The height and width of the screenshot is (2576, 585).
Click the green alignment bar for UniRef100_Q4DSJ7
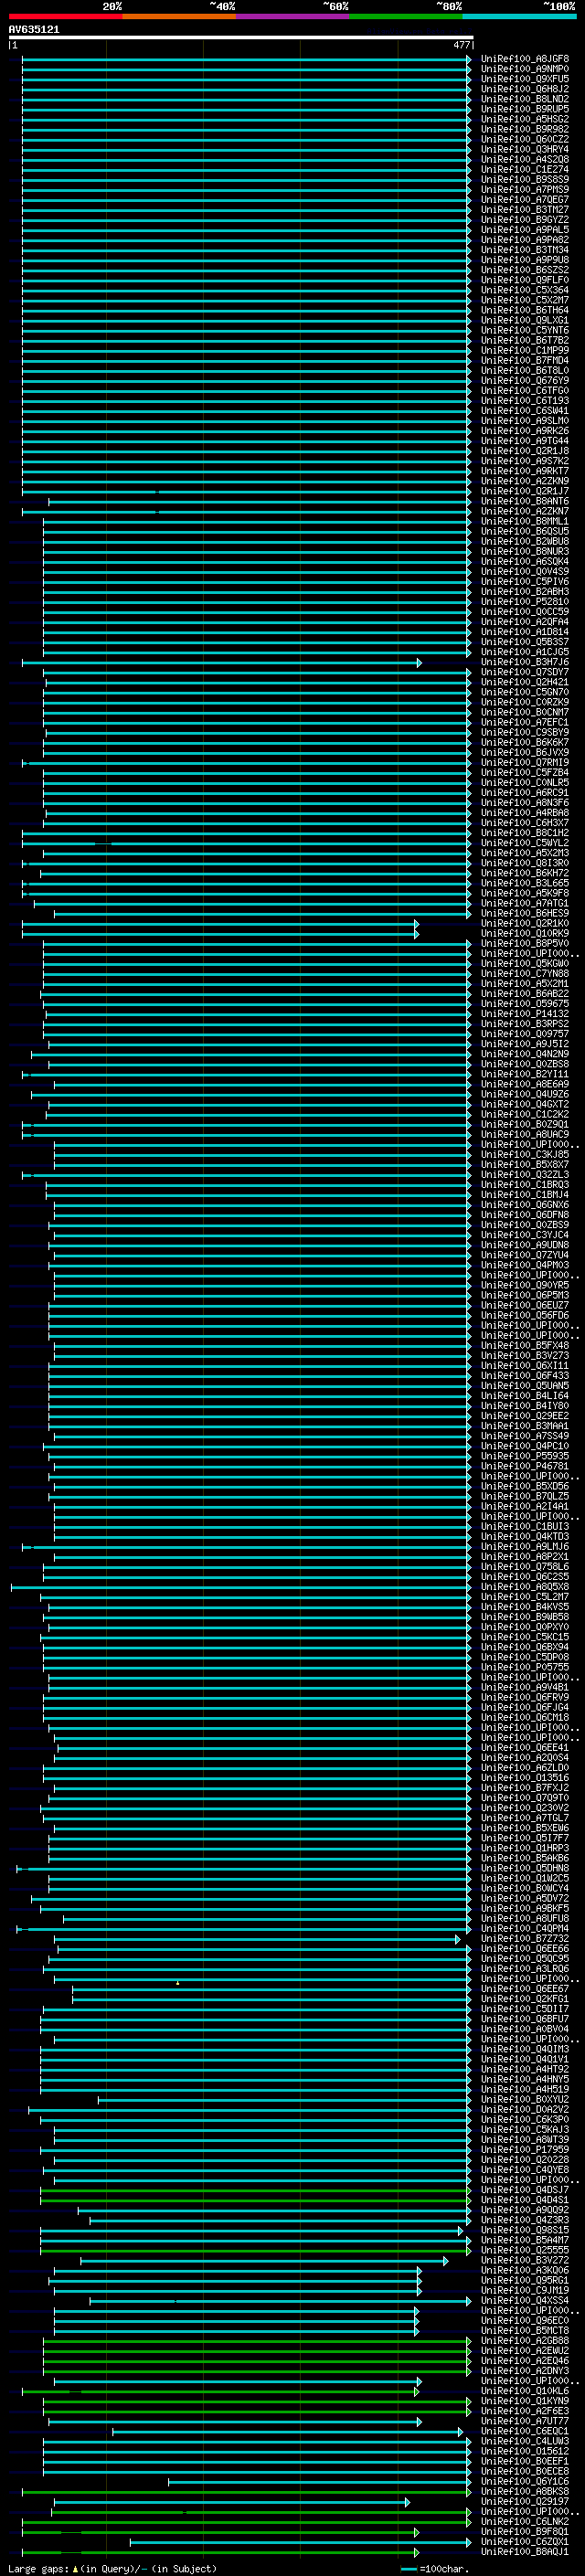point(256,2190)
